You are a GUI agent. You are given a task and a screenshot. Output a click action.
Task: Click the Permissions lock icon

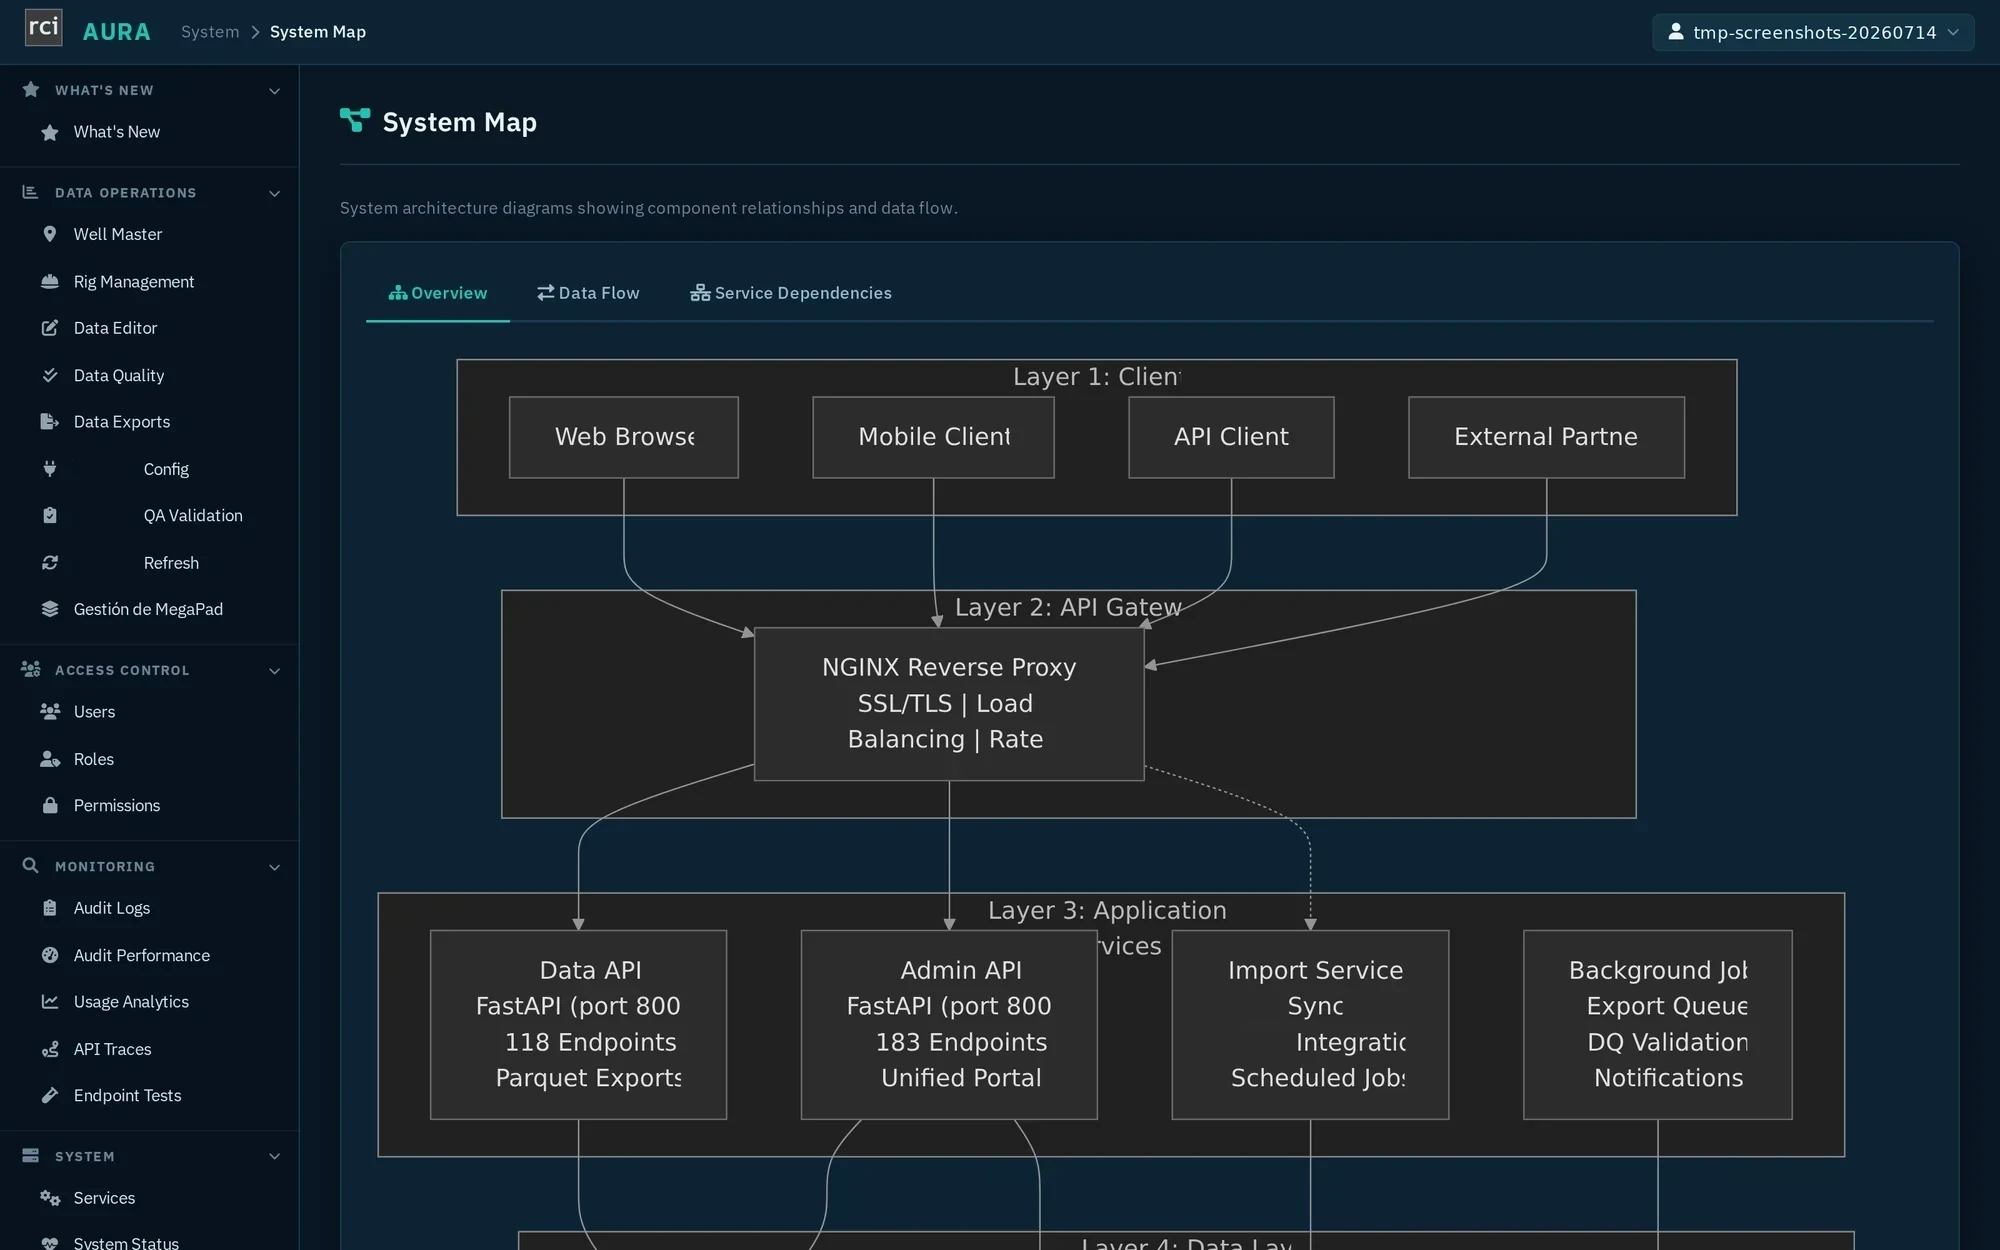point(50,805)
